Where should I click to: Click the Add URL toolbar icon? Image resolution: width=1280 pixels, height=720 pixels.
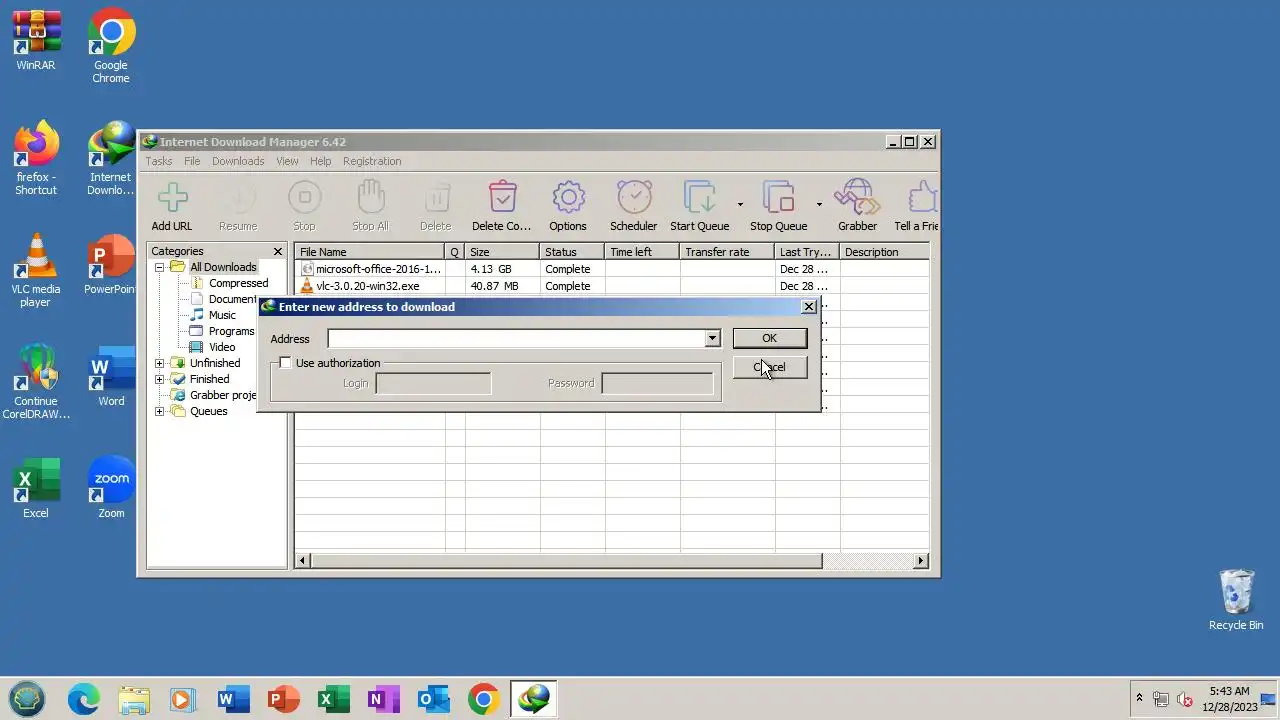point(172,197)
